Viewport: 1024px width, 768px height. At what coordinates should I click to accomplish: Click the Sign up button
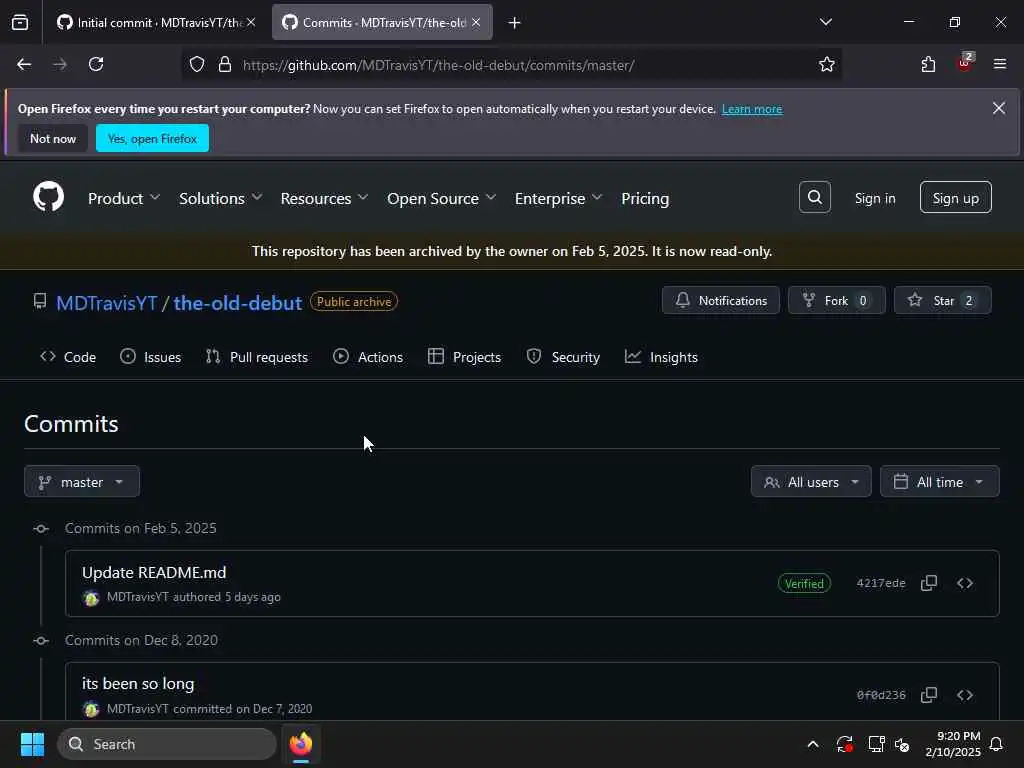click(x=955, y=197)
